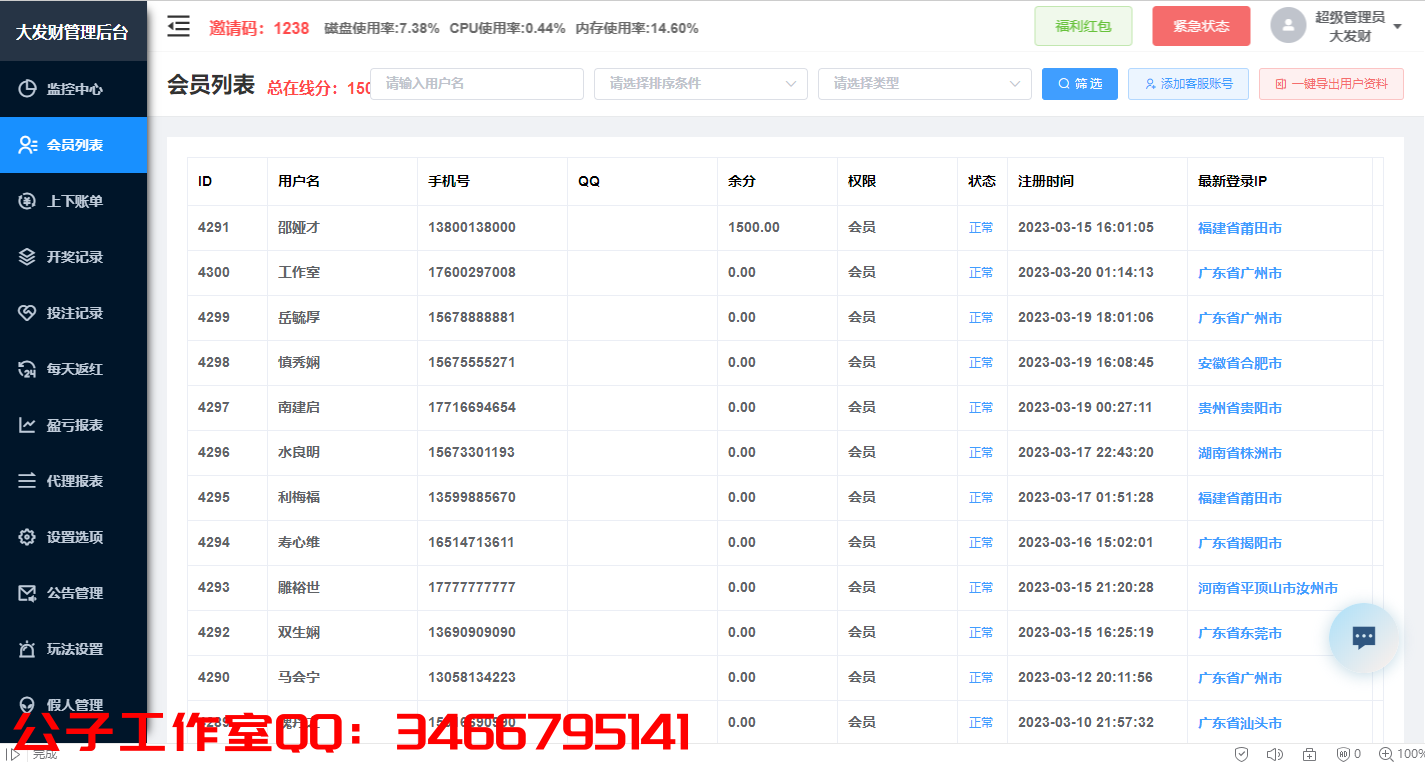Viewport: 1425px width, 762px height.
Task: Click the 盈亏报表 chart icon
Action: pyautogui.click(x=28, y=425)
